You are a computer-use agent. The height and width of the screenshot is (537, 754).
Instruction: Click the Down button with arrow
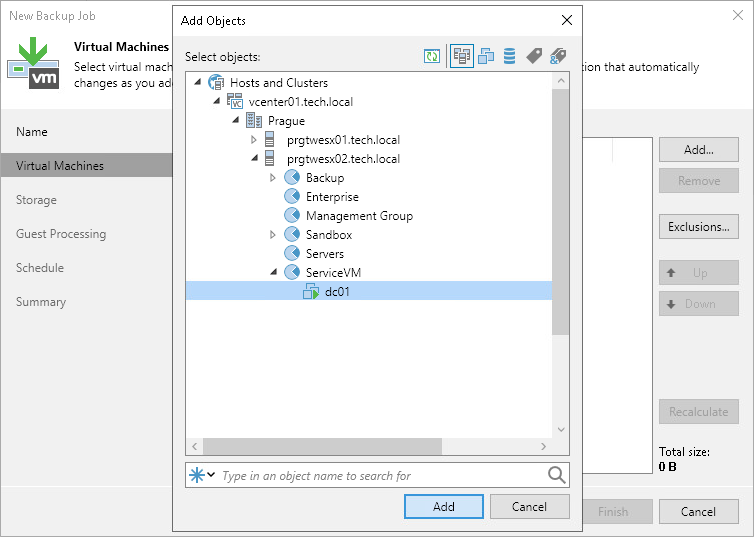(698, 303)
